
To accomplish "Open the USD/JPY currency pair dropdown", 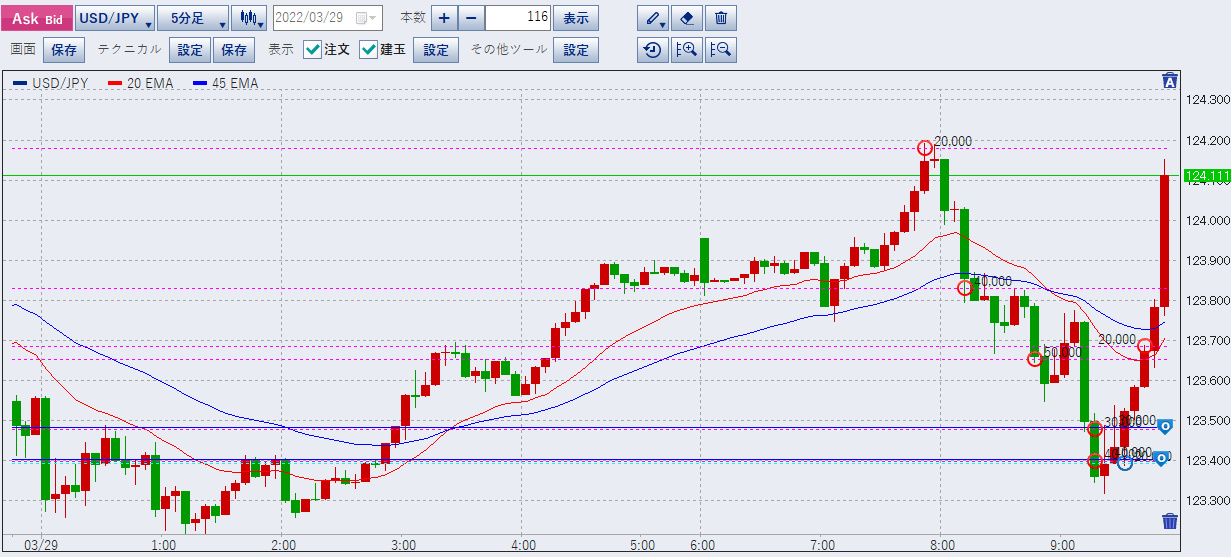I will pos(115,18).
